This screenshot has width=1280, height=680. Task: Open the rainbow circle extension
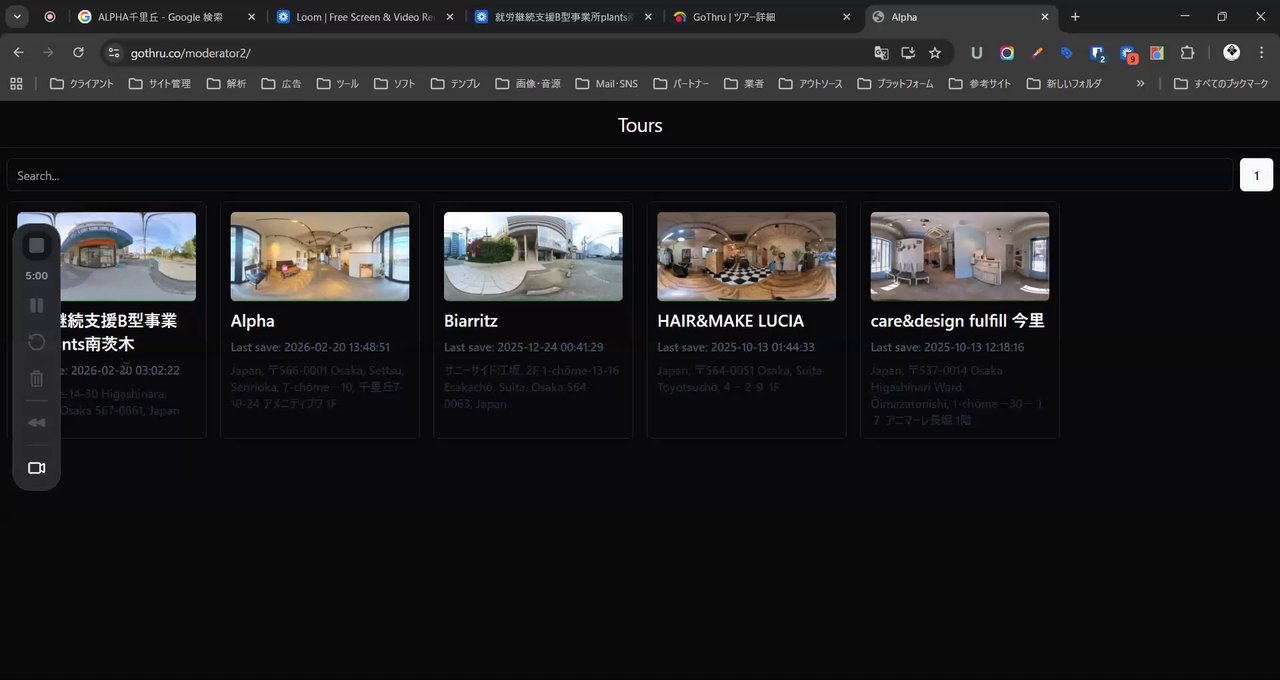point(1007,53)
